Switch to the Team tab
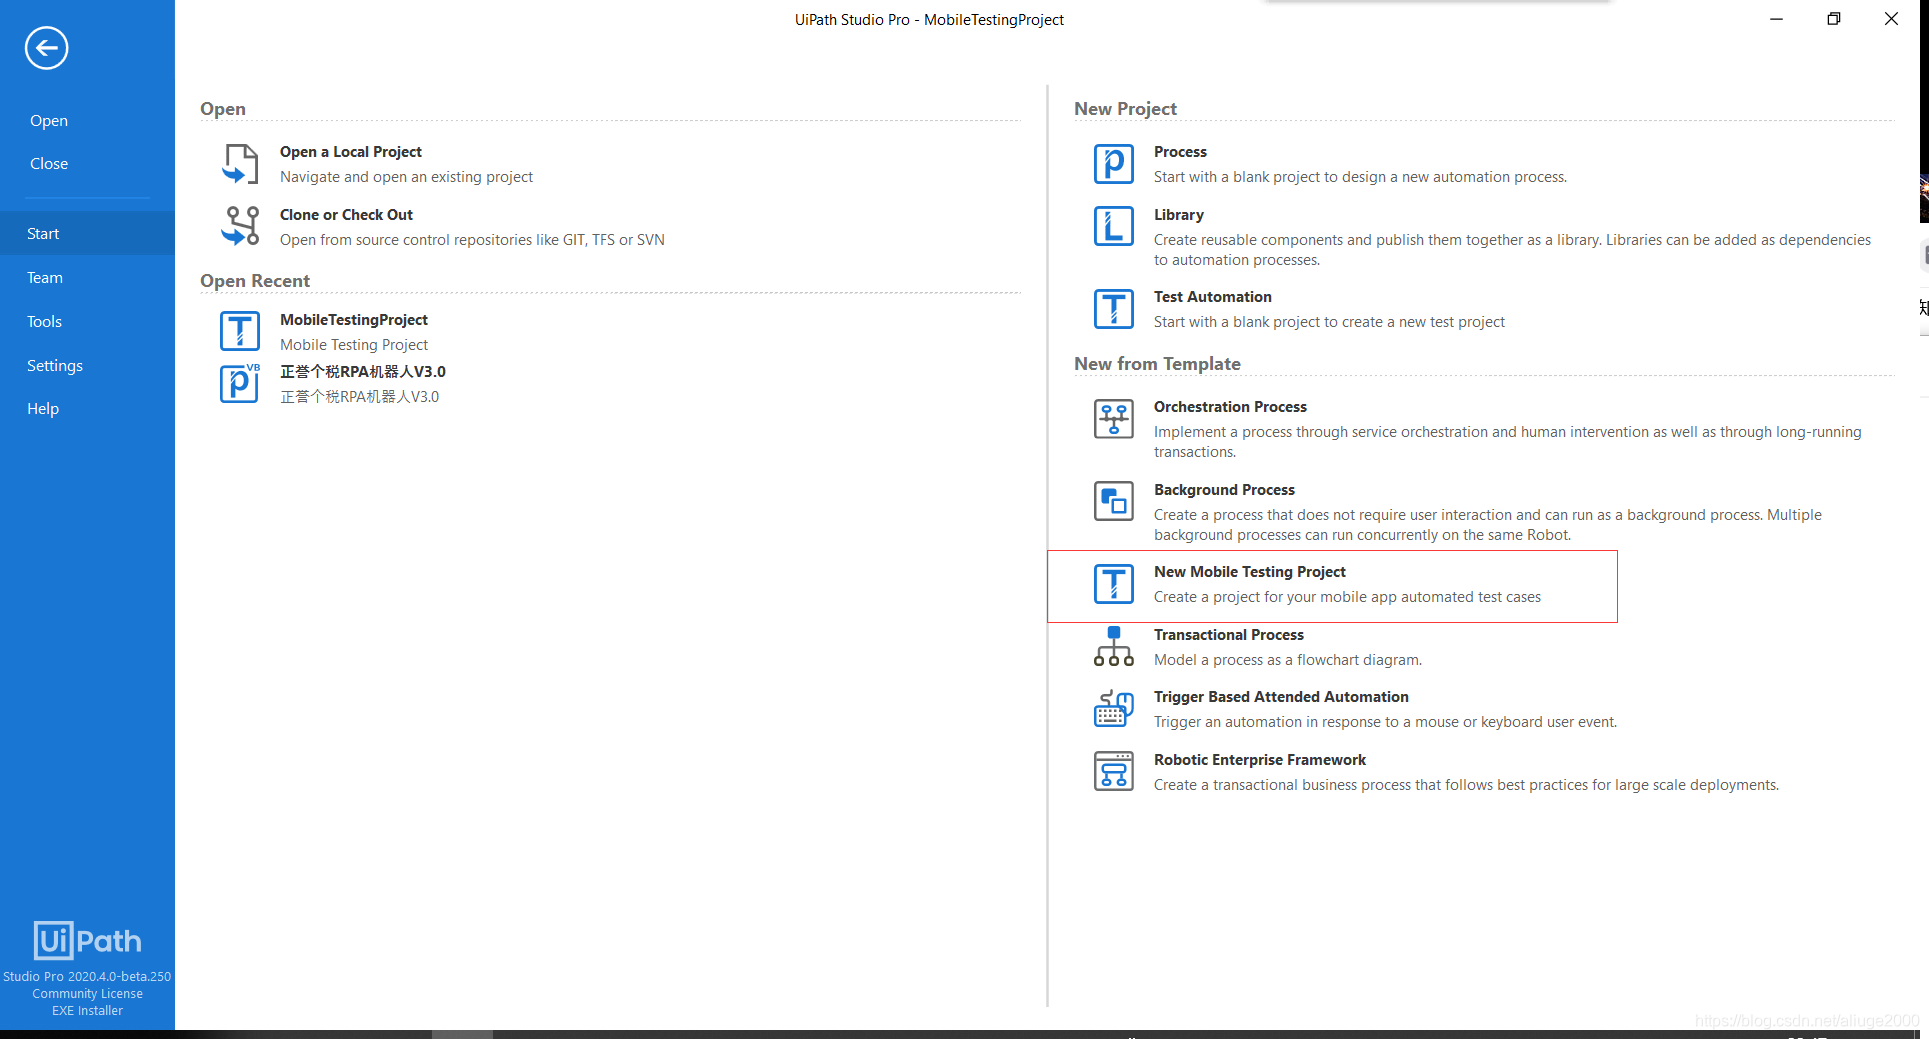 click(87, 277)
